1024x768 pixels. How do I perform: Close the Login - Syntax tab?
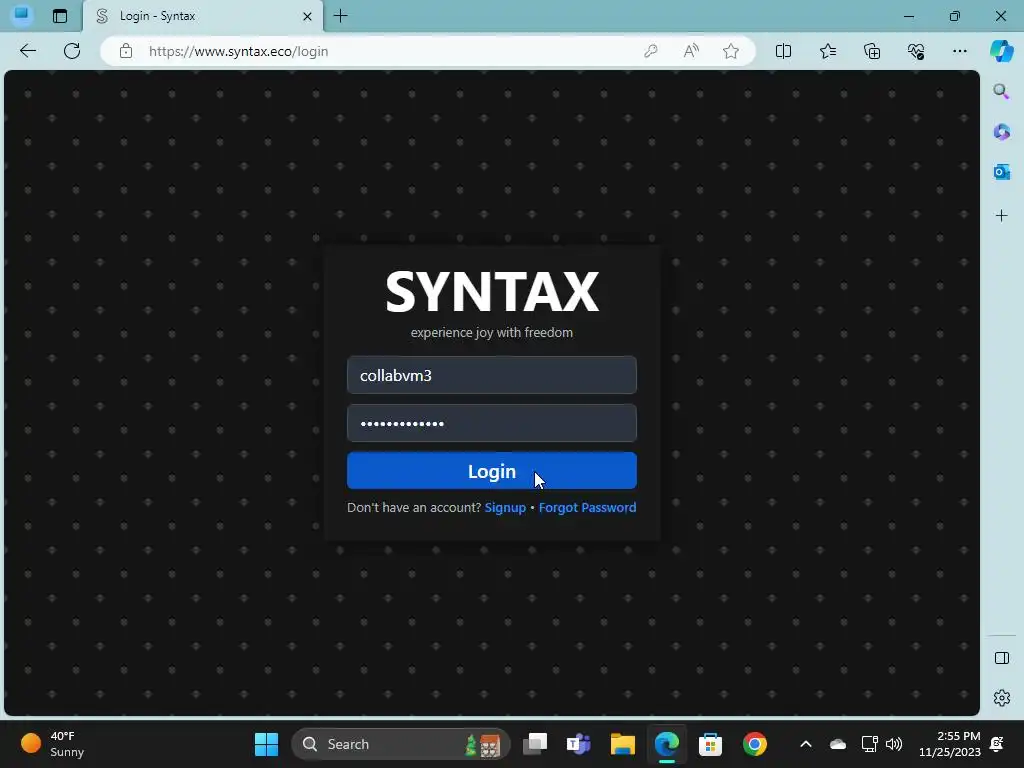pos(307,16)
